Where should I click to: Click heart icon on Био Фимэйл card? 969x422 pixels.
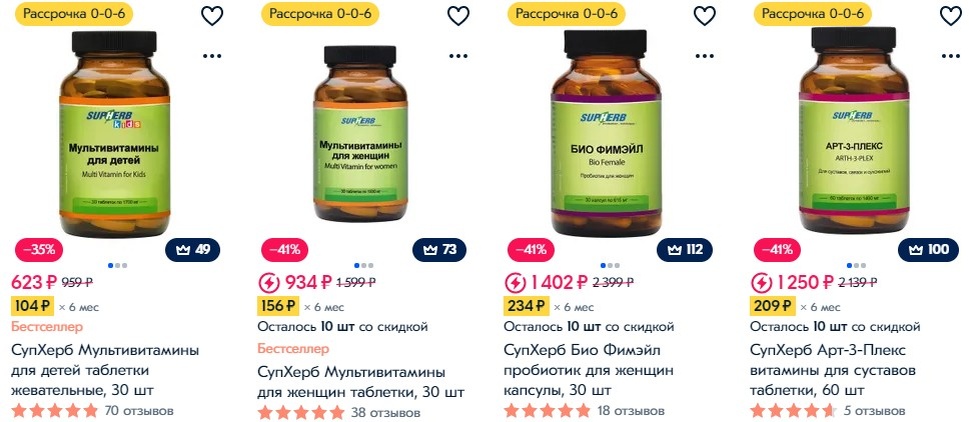pos(705,15)
